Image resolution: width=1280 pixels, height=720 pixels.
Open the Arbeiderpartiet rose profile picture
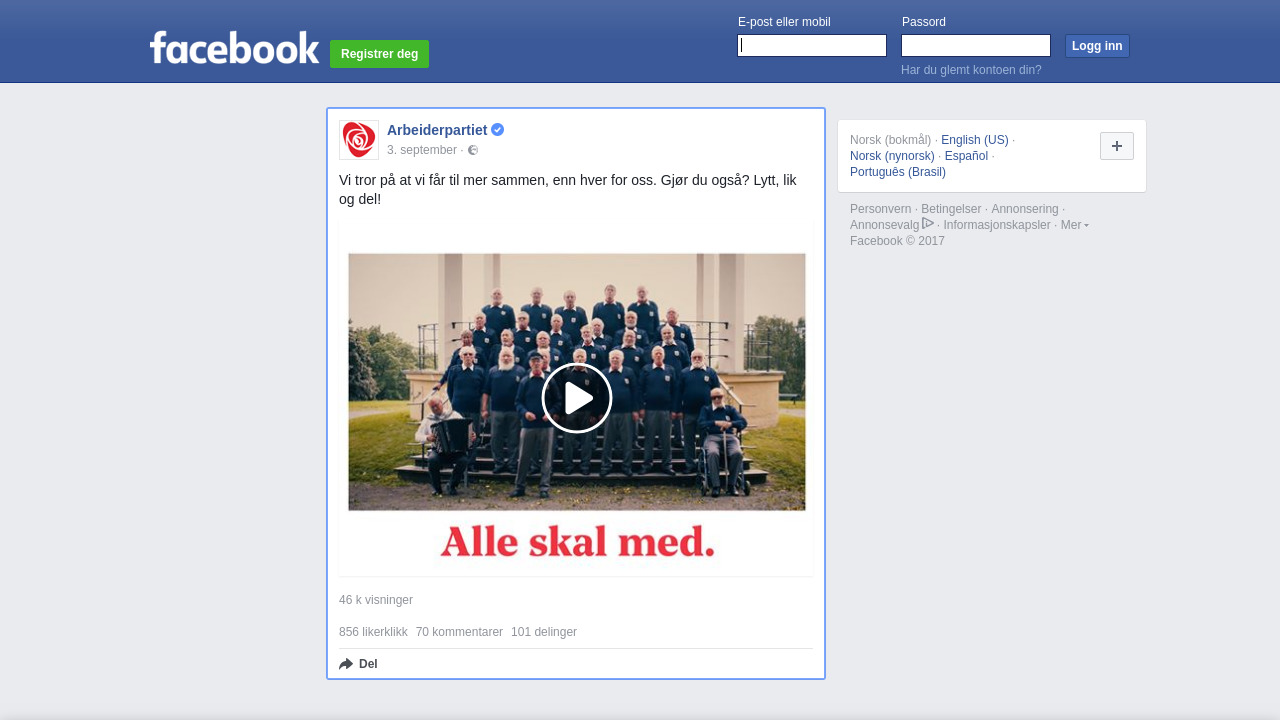pyautogui.click(x=359, y=140)
